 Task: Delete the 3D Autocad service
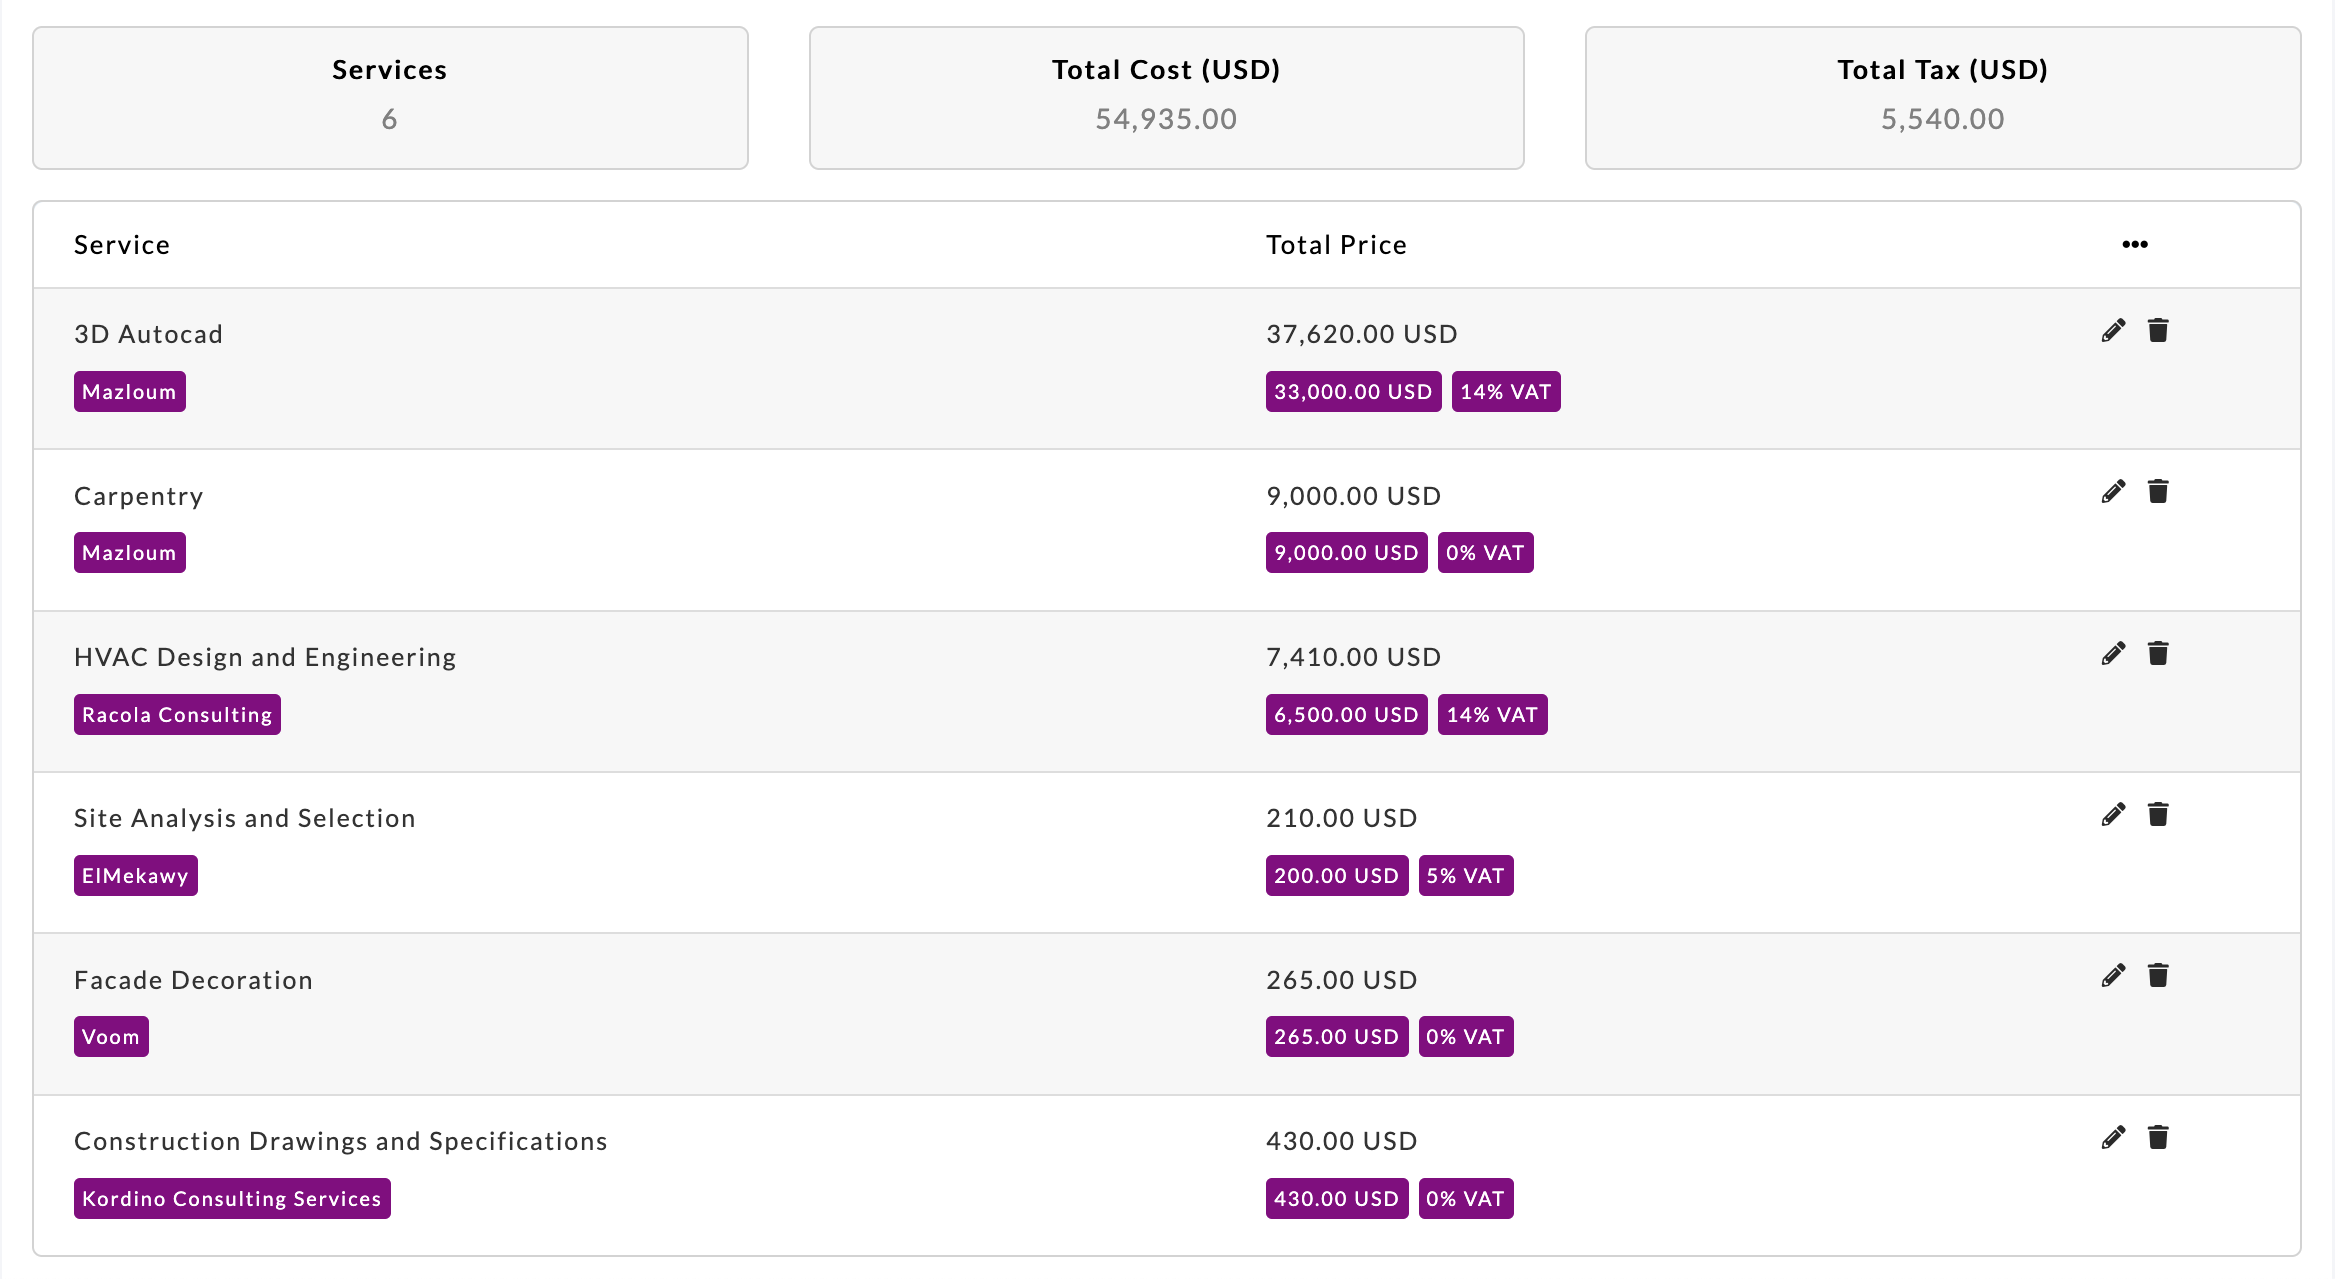pyautogui.click(x=2158, y=331)
